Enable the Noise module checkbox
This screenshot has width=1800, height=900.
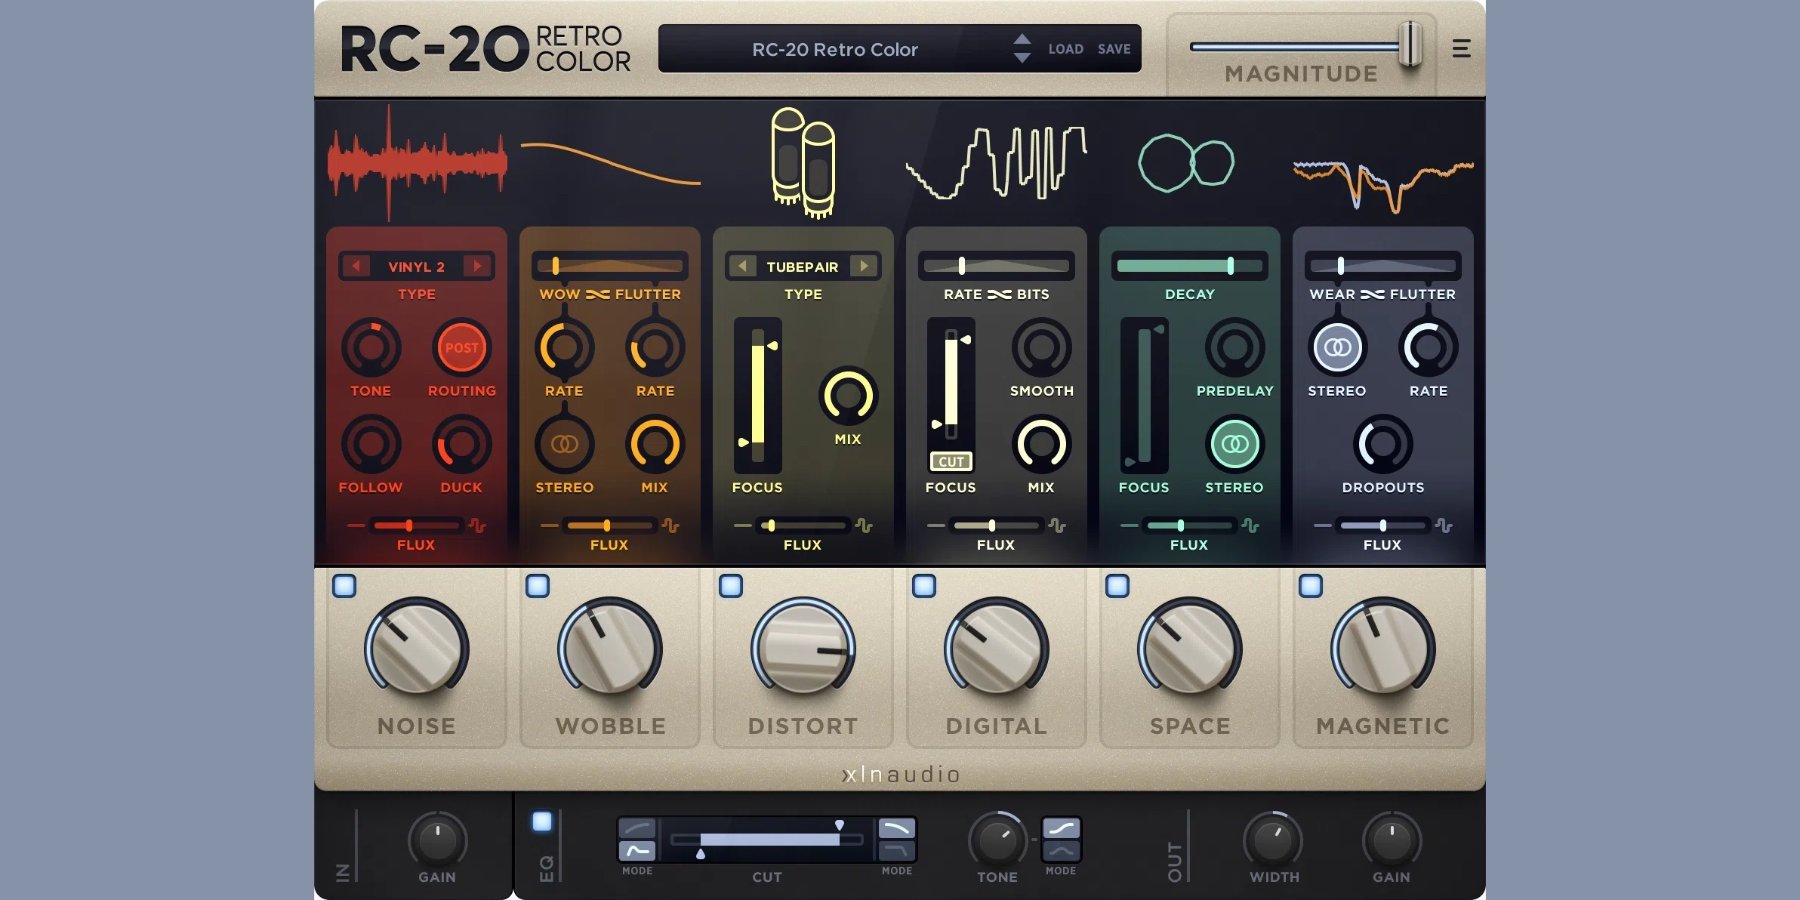point(344,584)
